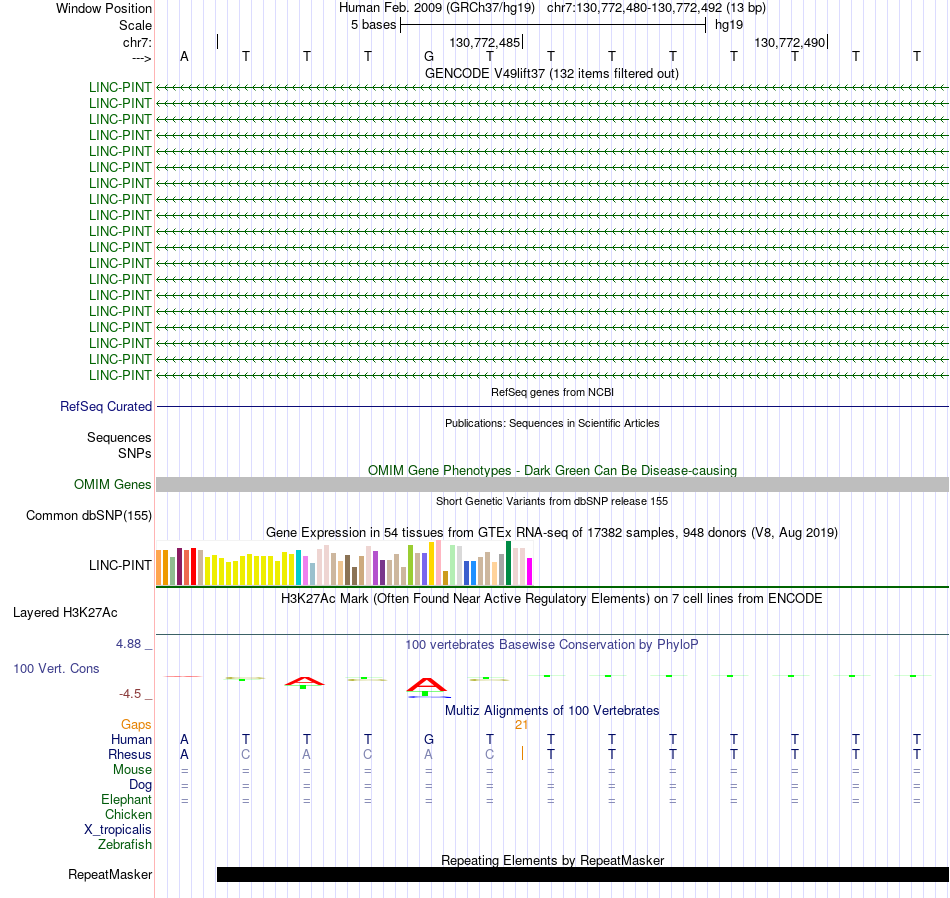This screenshot has height=898, width=950.
Task: Open the Multiz Alignments of 100 Vertebrates title
Action: pyautogui.click(x=552, y=711)
